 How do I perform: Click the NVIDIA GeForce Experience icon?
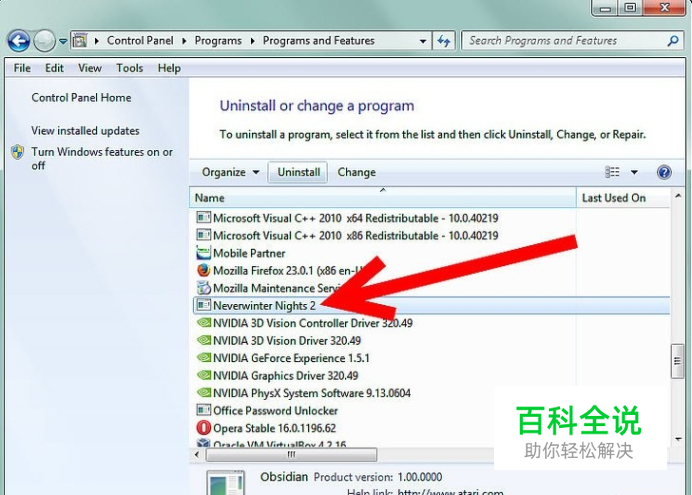tap(203, 358)
